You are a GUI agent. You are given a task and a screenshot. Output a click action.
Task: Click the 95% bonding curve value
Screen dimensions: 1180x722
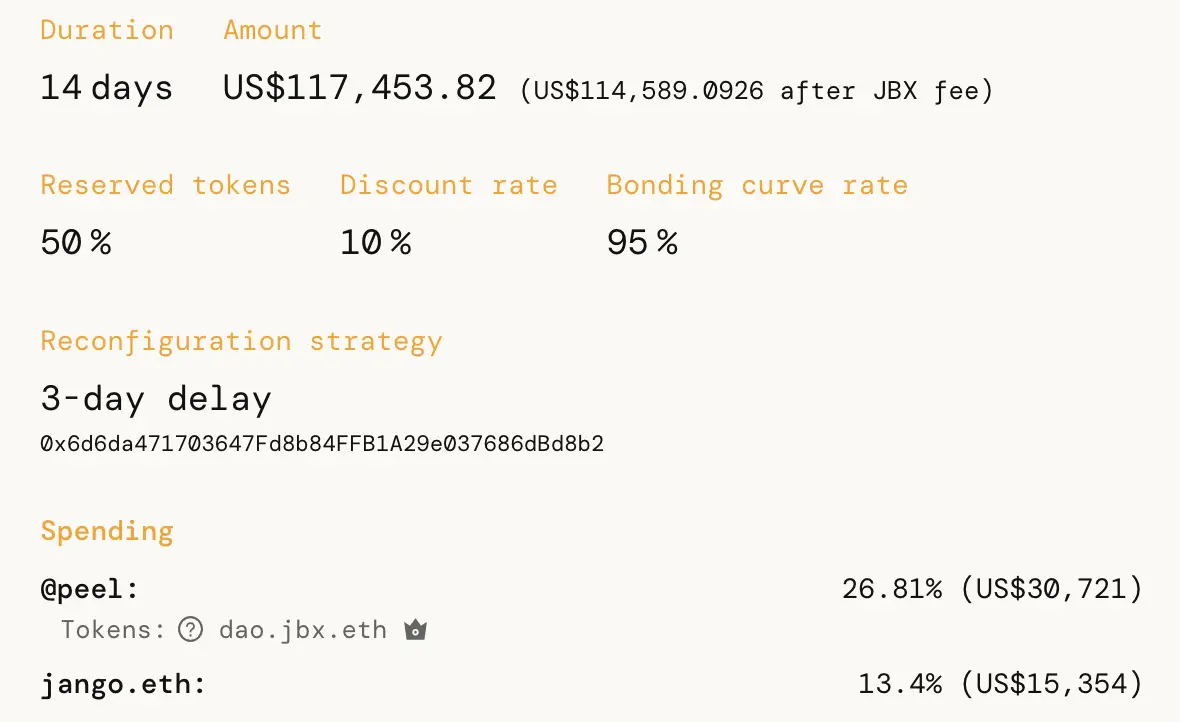[x=642, y=242]
